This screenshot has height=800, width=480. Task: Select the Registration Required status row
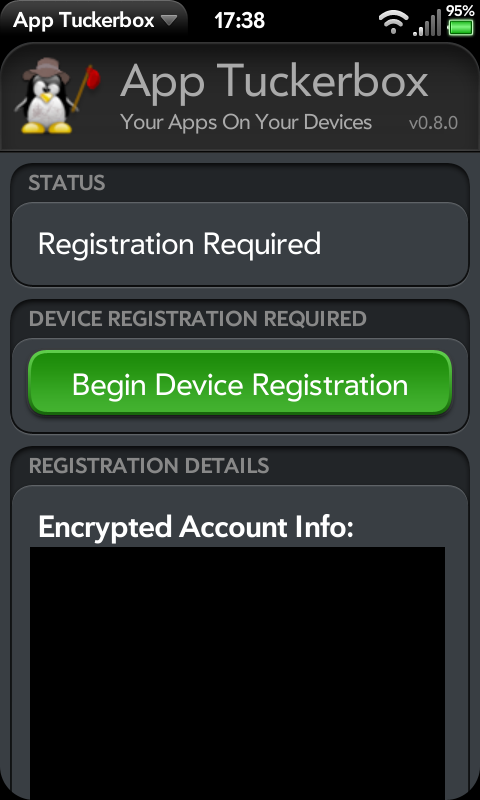240,244
